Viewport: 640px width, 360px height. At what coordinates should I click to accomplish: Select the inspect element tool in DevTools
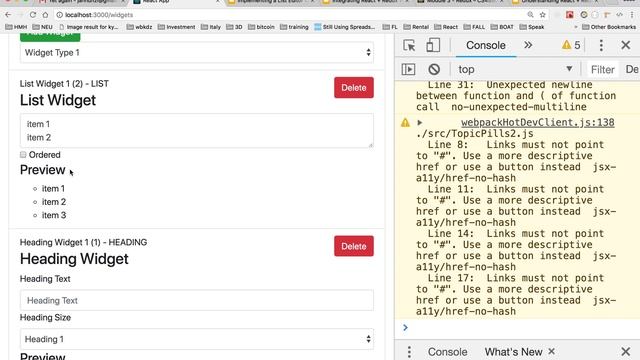(409, 45)
